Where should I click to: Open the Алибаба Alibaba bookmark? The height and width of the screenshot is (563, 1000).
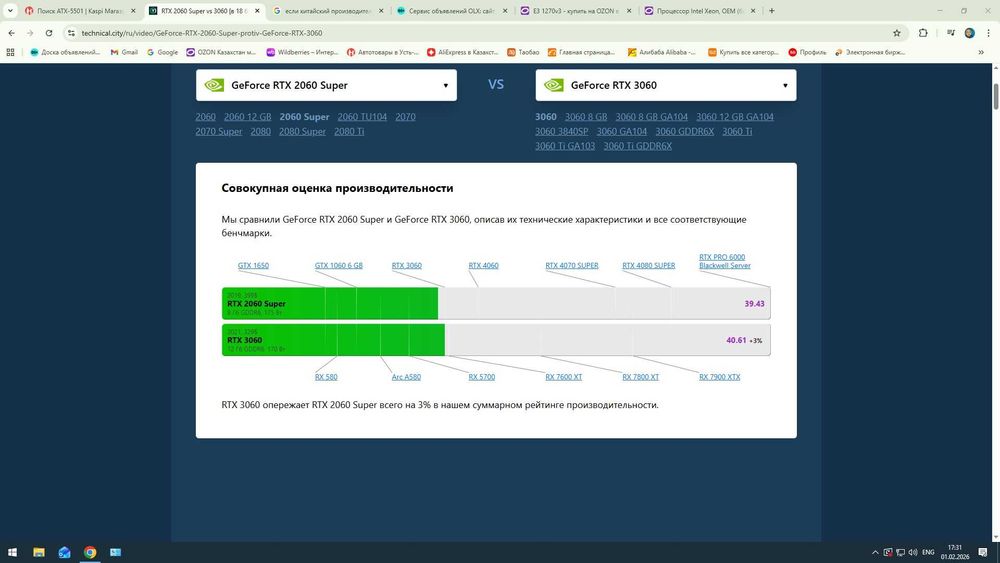pos(661,52)
